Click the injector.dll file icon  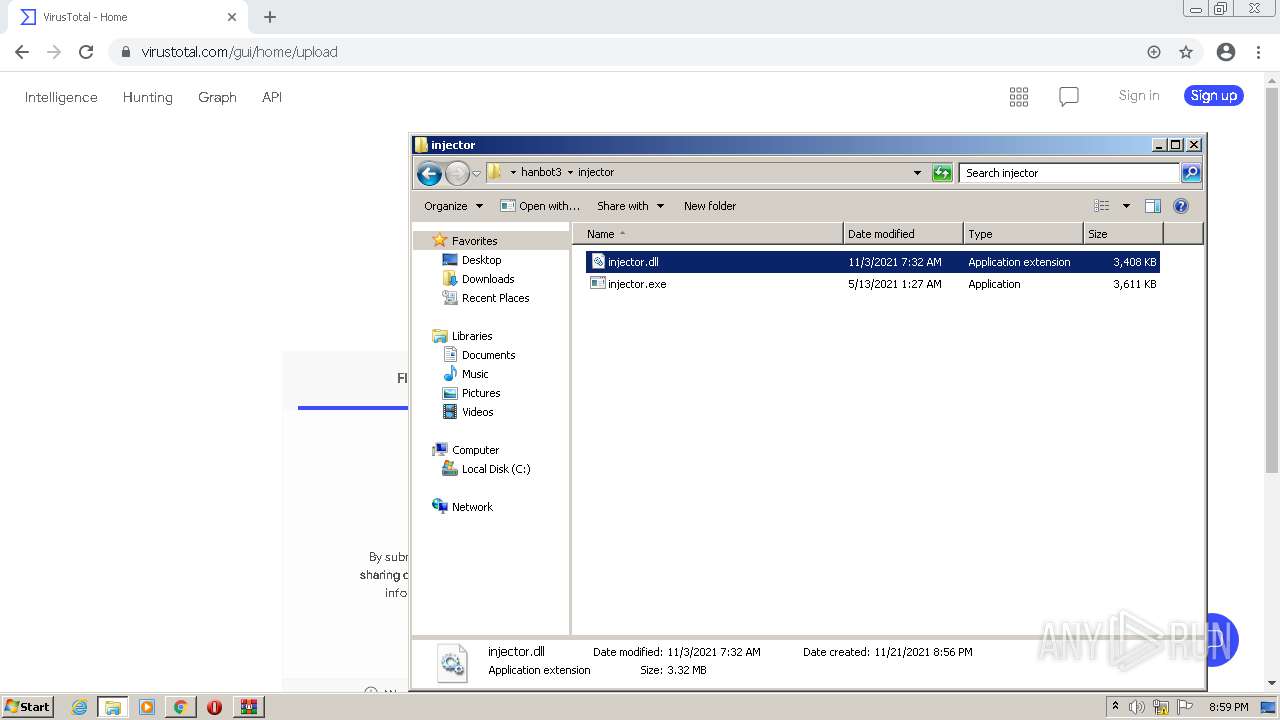coord(598,262)
